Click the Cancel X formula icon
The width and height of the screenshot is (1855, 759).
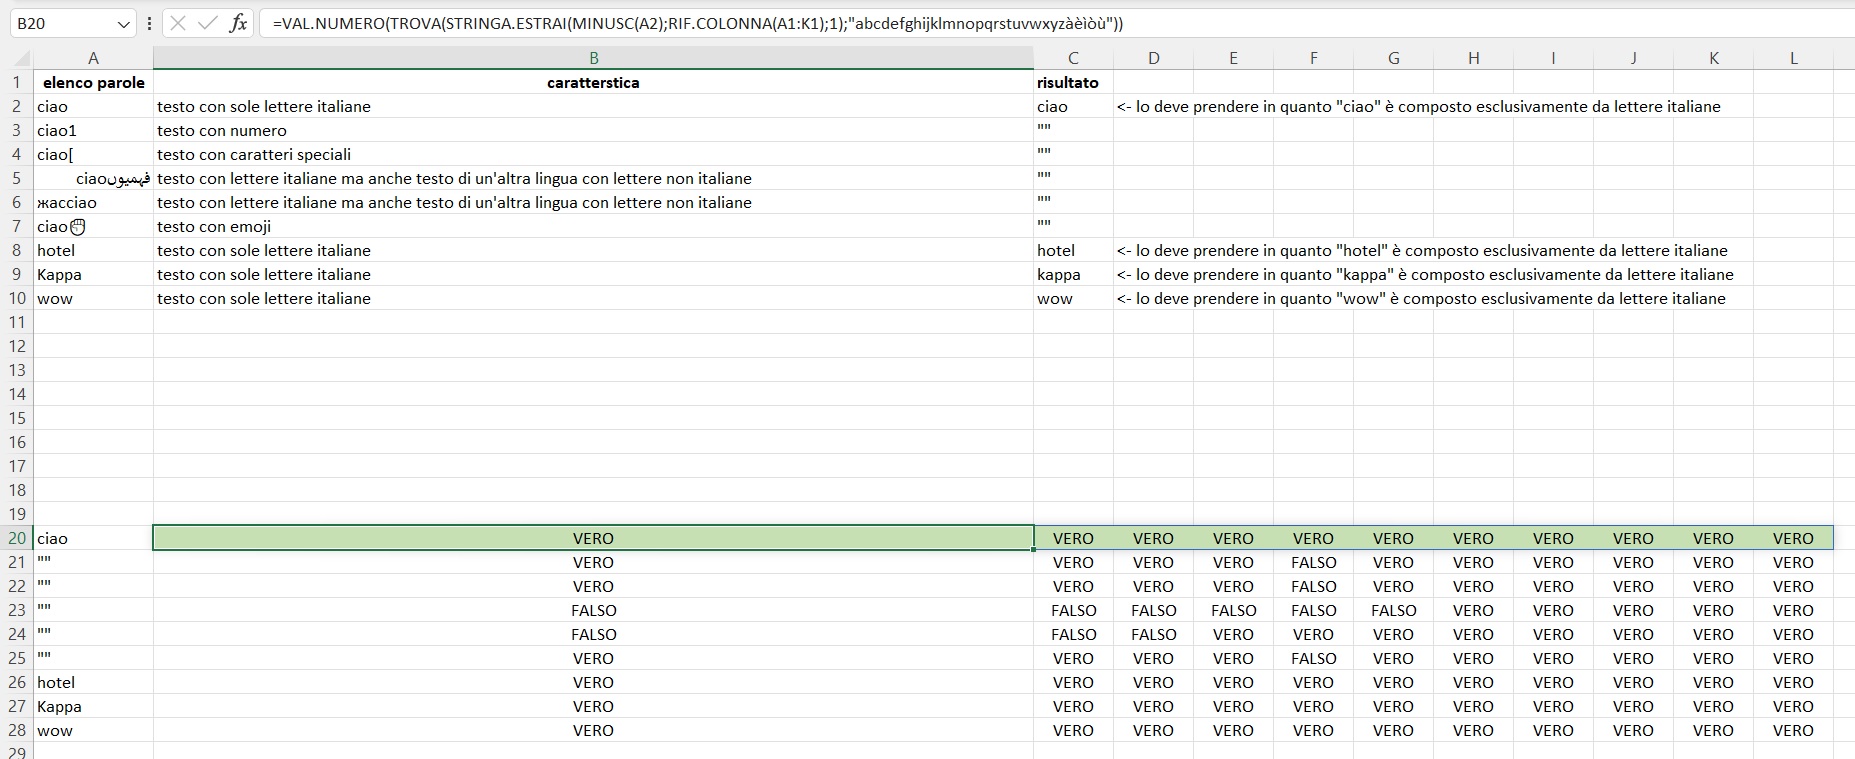178,23
